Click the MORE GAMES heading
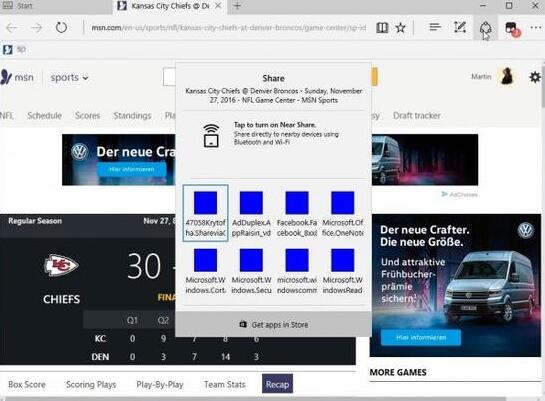 pyautogui.click(x=398, y=373)
